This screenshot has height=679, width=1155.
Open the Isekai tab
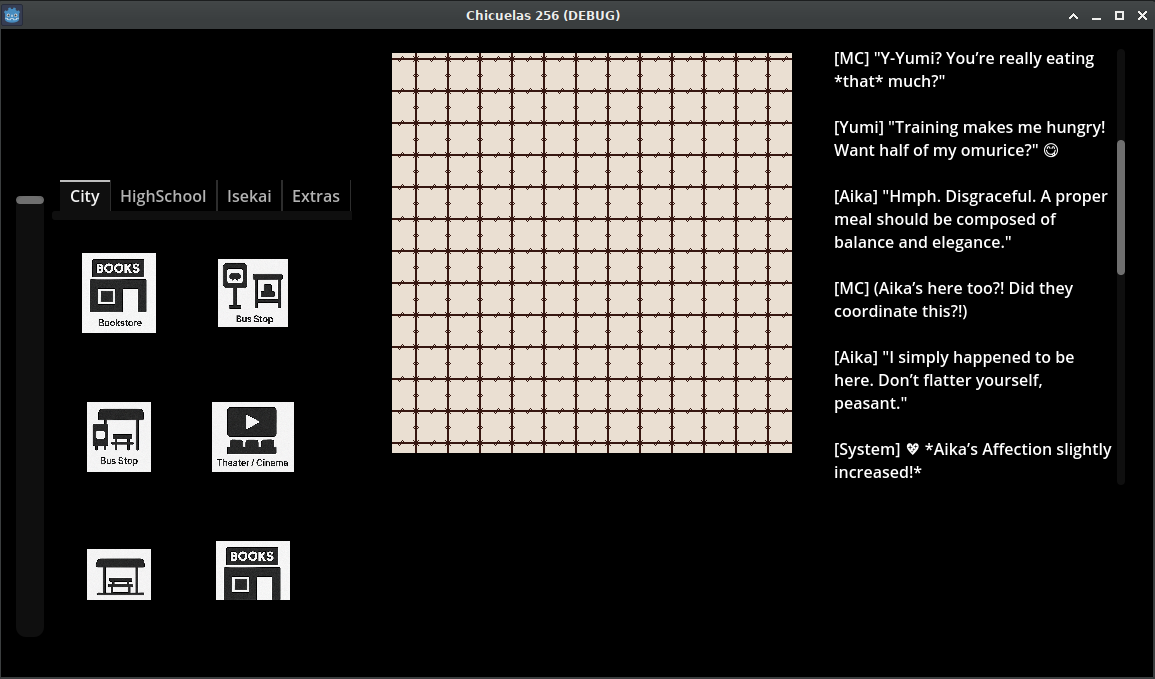click(249, 196)
